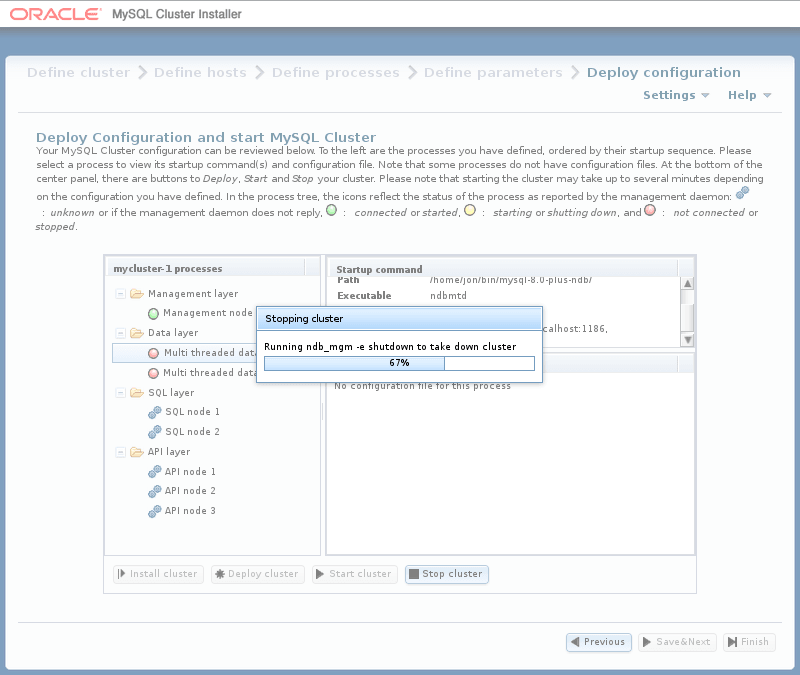Click red status icon of second Multi threaded data node

coord(153,373)
